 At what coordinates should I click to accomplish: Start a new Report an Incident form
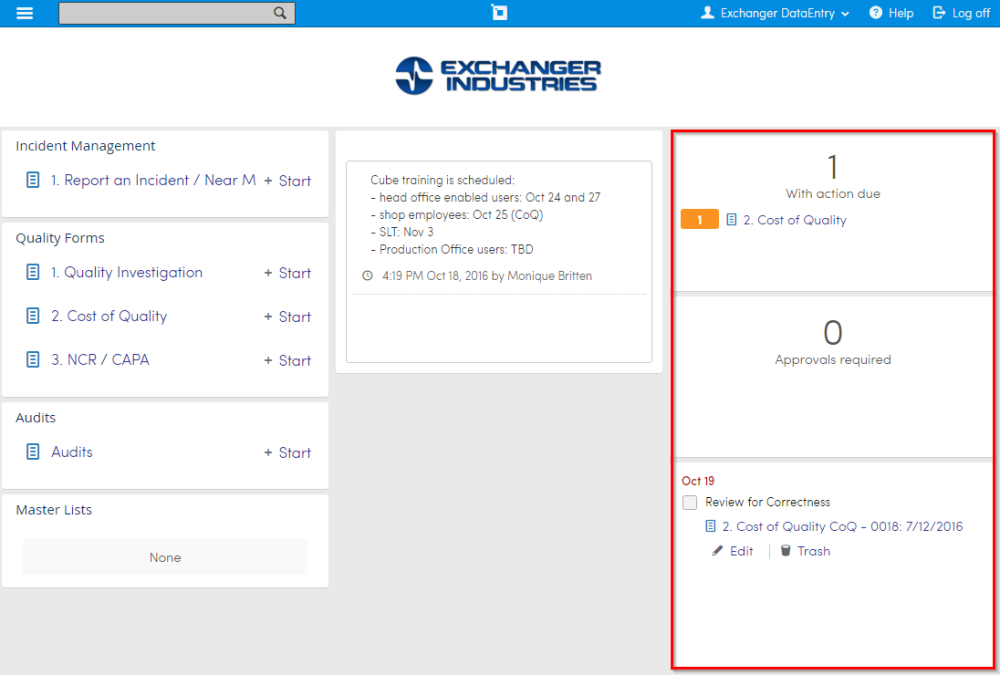click(288, 181)
